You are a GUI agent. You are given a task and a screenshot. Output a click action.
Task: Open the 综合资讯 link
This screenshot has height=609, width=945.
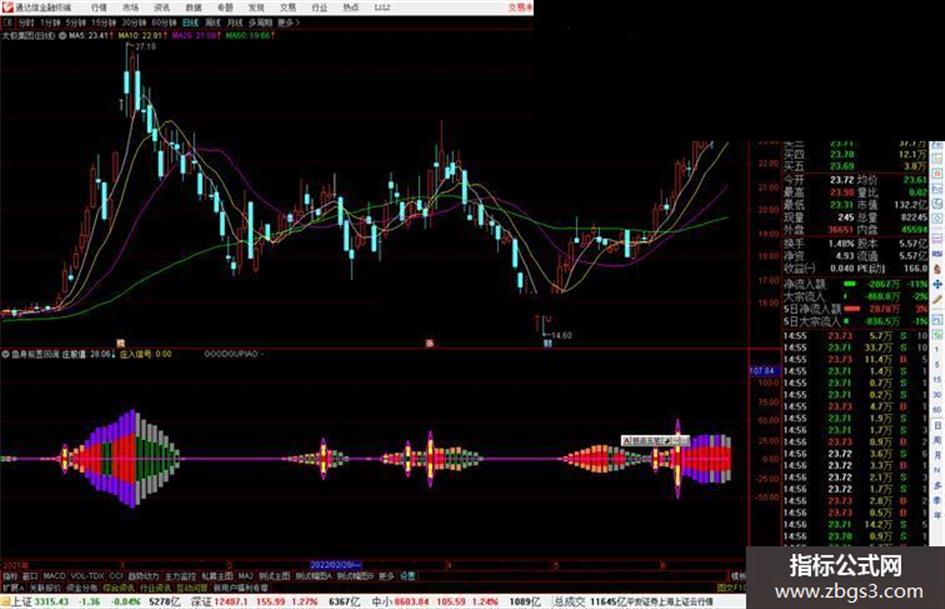click(x=119, y=587)
